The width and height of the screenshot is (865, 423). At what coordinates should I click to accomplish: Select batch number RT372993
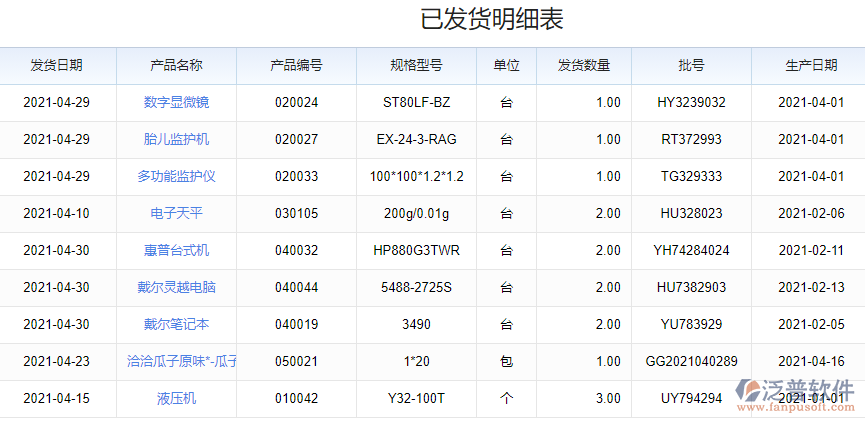pyautogui.click(x=691, y=140)
